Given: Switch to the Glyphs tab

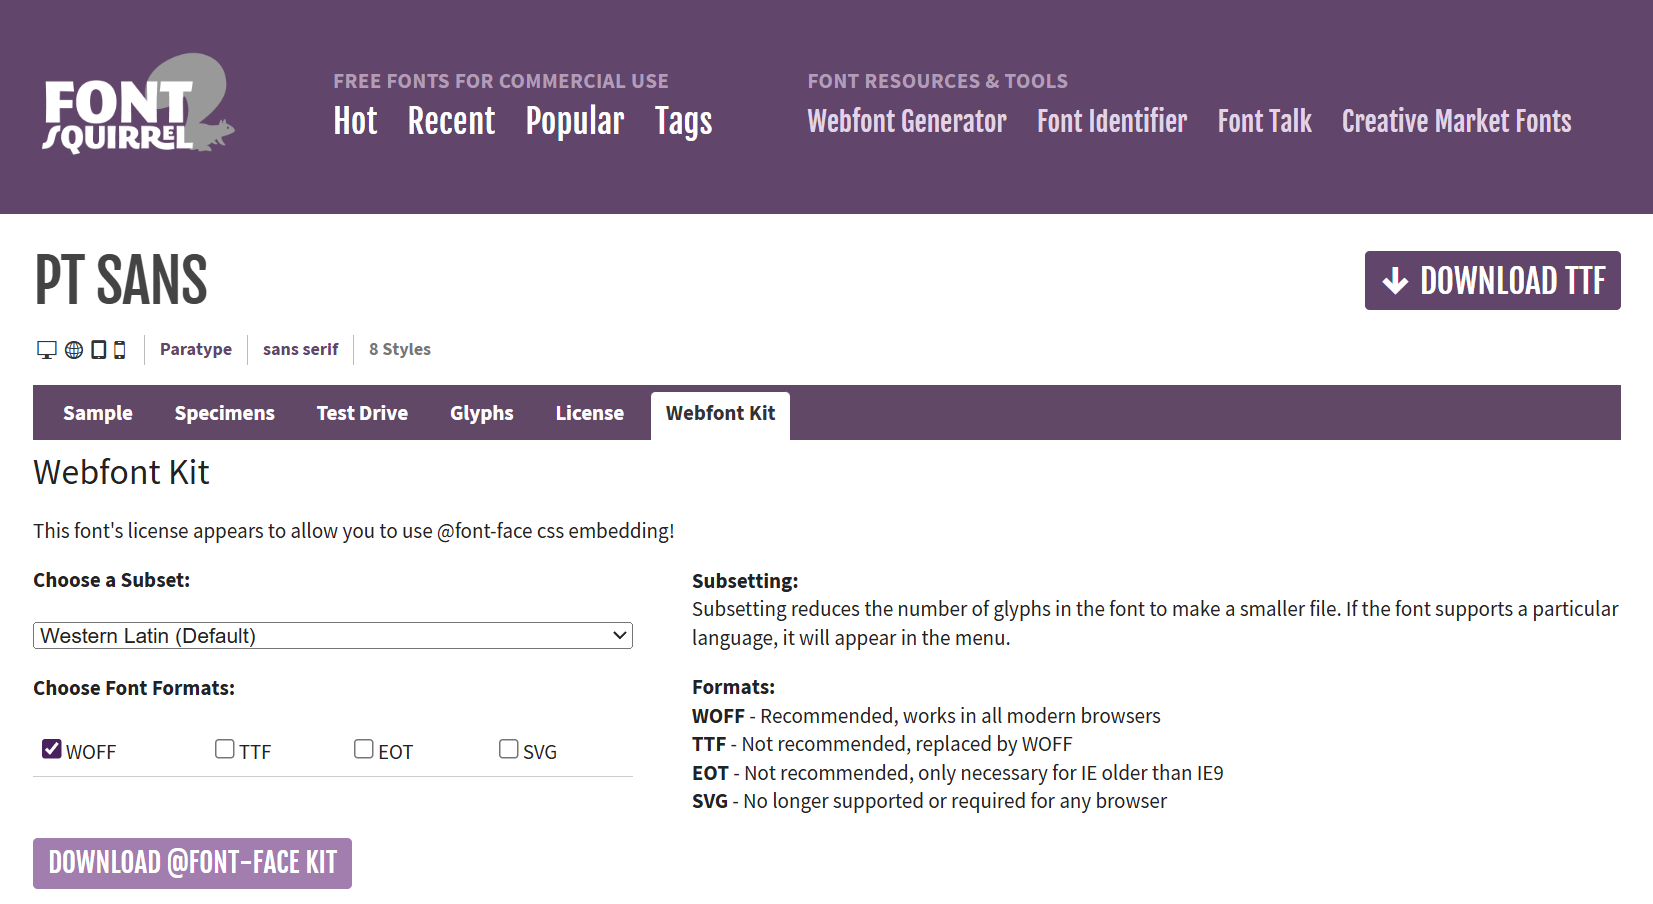Looking at the screenshot, I should [x=481, y=413].
